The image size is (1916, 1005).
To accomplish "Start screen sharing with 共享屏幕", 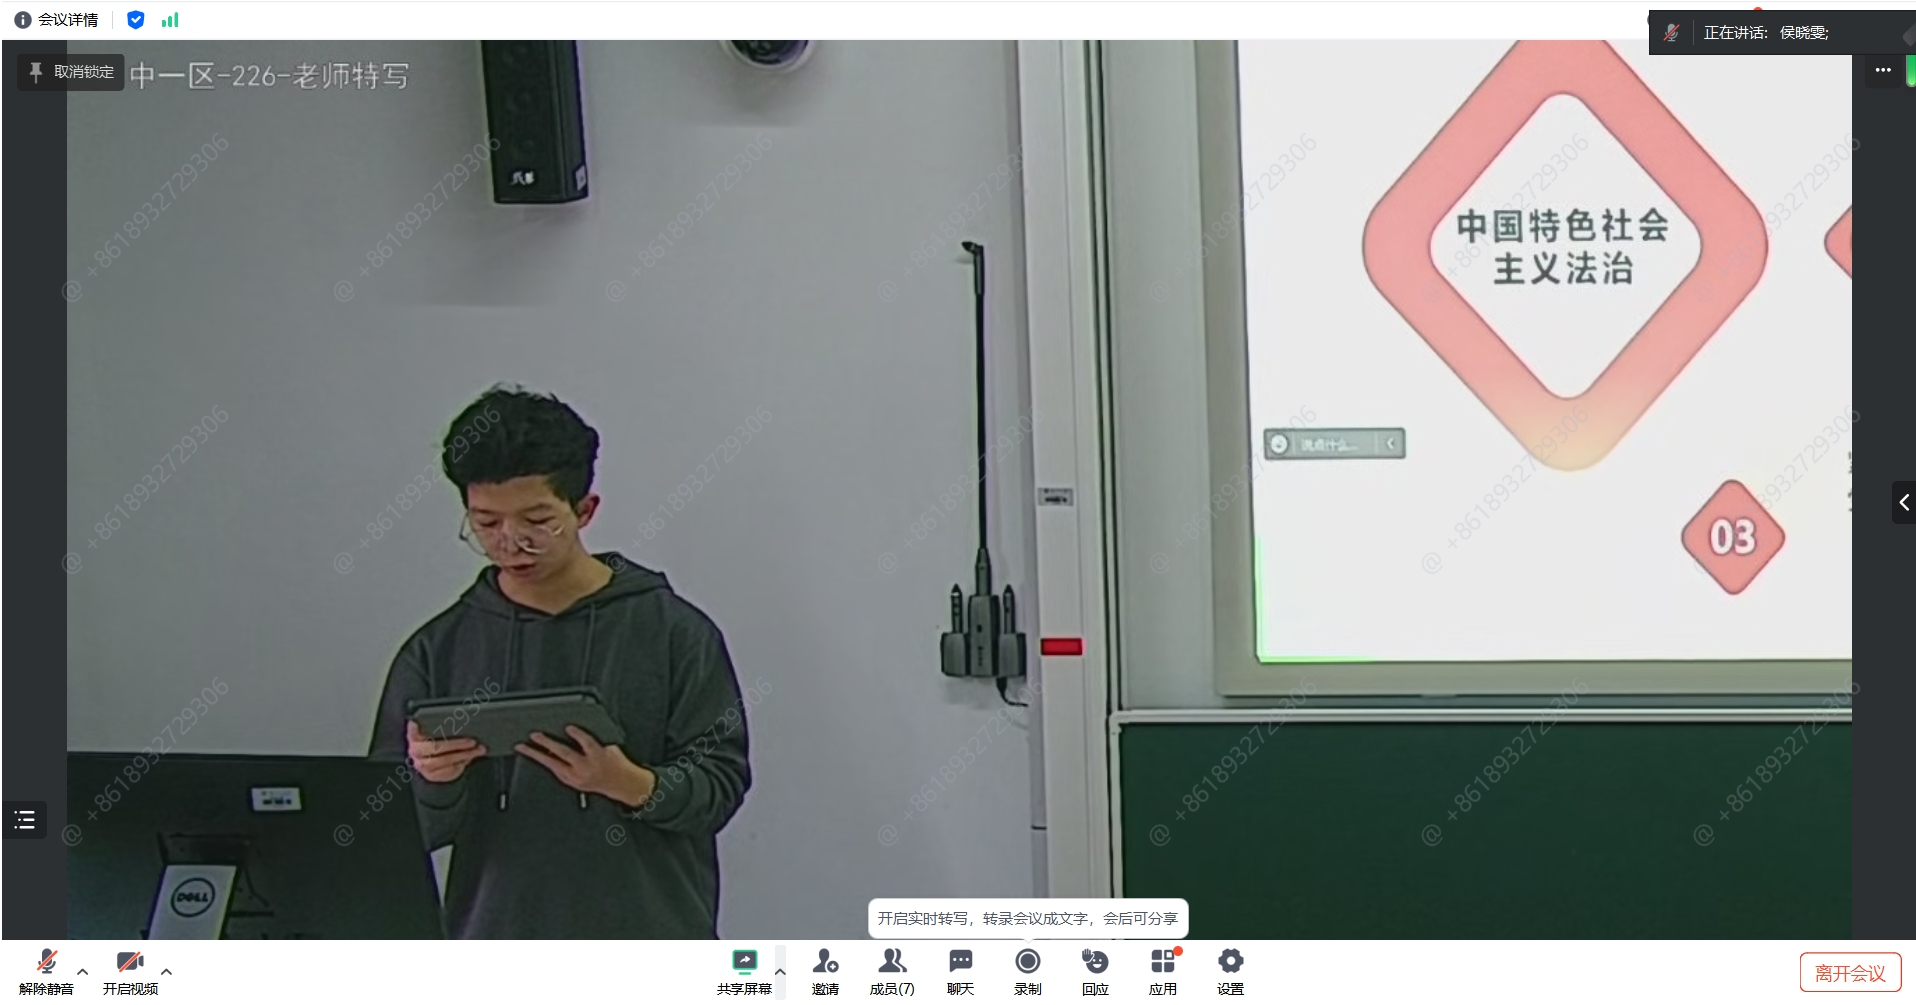I will click(744, 971).
